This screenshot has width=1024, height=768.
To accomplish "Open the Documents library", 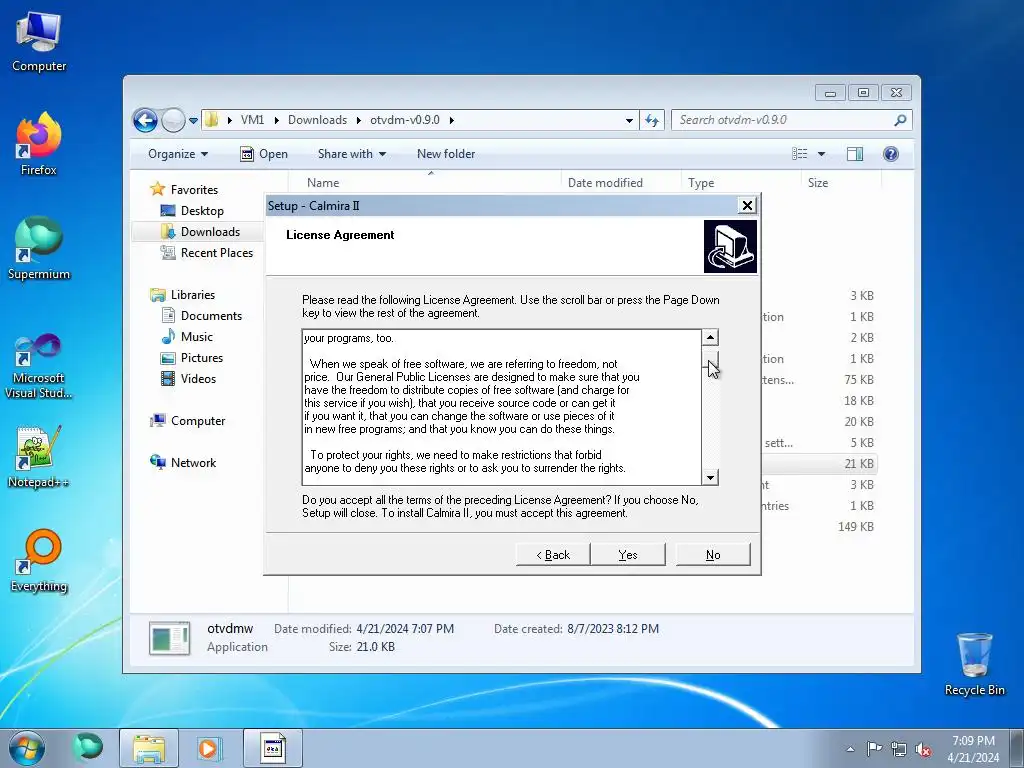I will 211,316.
